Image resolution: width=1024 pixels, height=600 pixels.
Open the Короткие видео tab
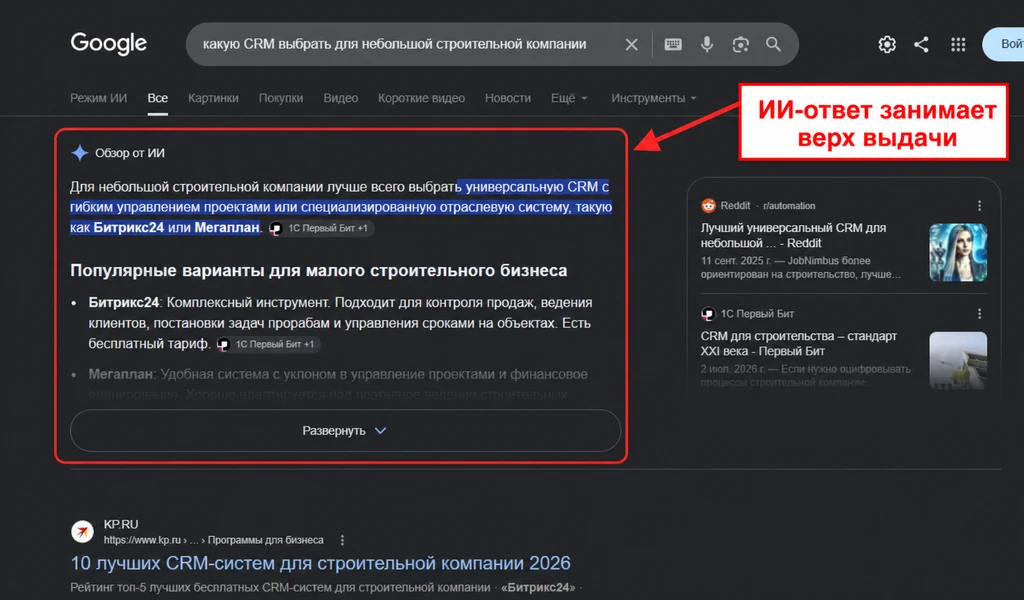(x=421, y=98)
